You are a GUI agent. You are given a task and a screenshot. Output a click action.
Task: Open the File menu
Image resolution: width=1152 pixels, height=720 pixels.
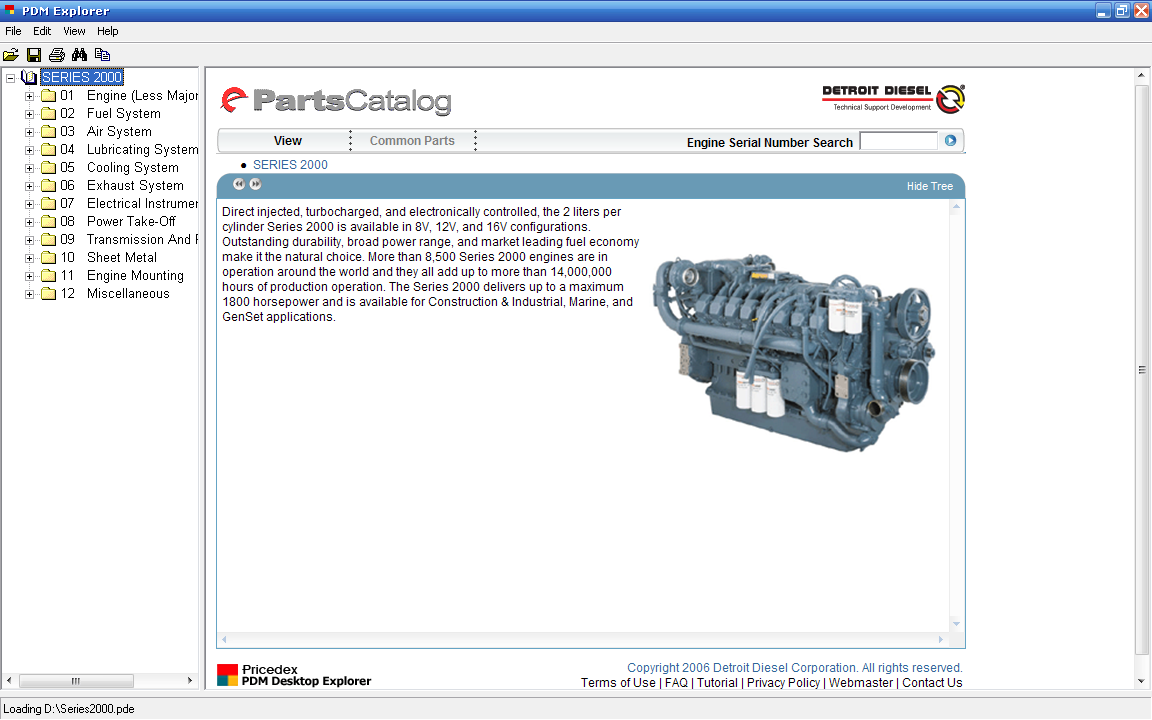pos(13,31)
